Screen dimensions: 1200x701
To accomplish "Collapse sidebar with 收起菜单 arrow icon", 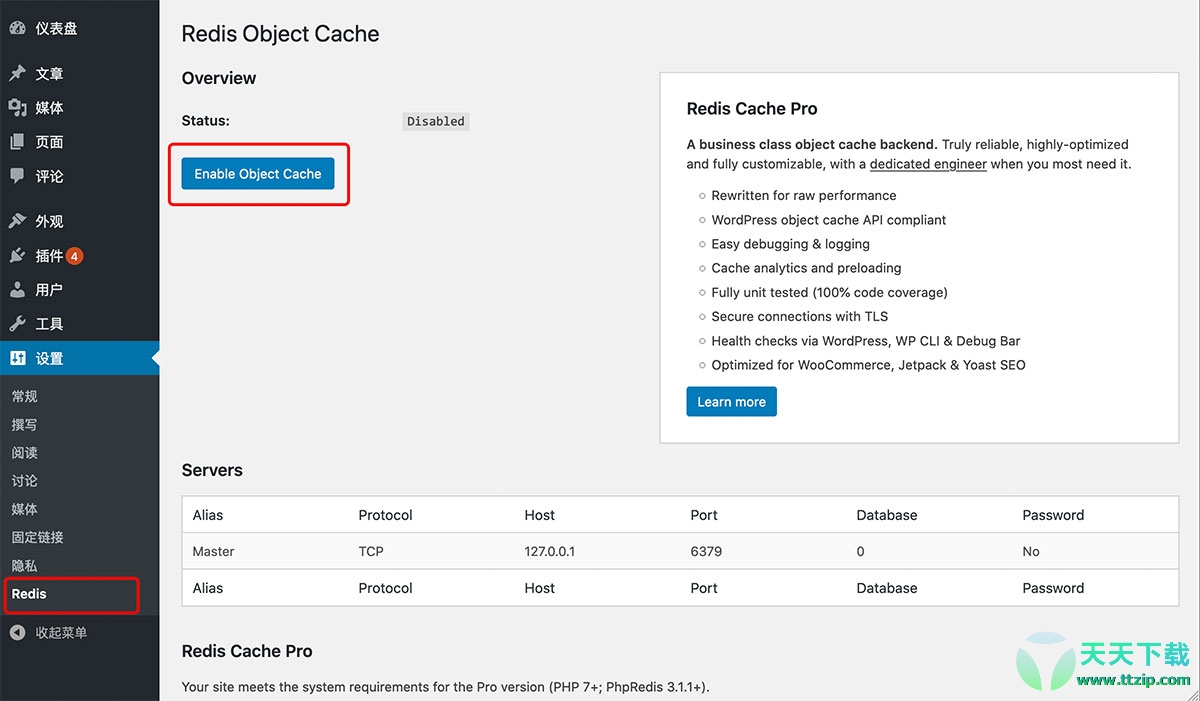I will point(17,632).
